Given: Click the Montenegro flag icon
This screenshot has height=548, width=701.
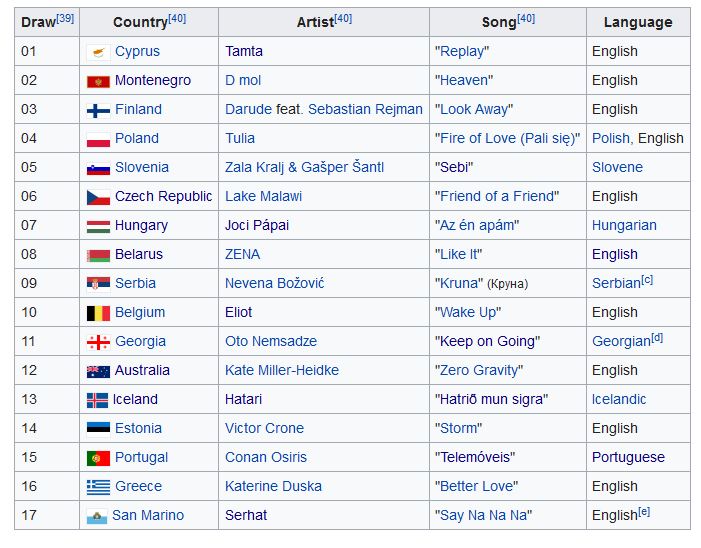Looking at the screenshot, I should point(98,81).
